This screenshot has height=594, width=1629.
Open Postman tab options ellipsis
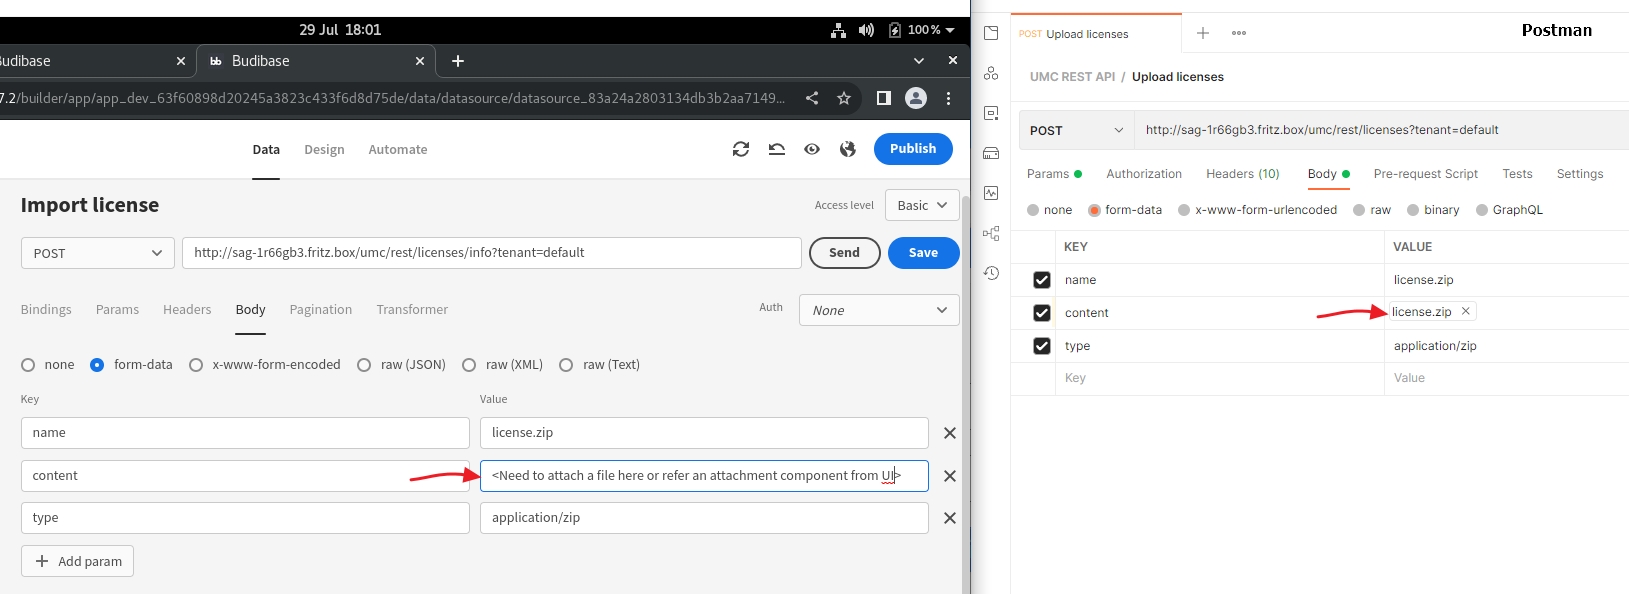[1239, 33]
